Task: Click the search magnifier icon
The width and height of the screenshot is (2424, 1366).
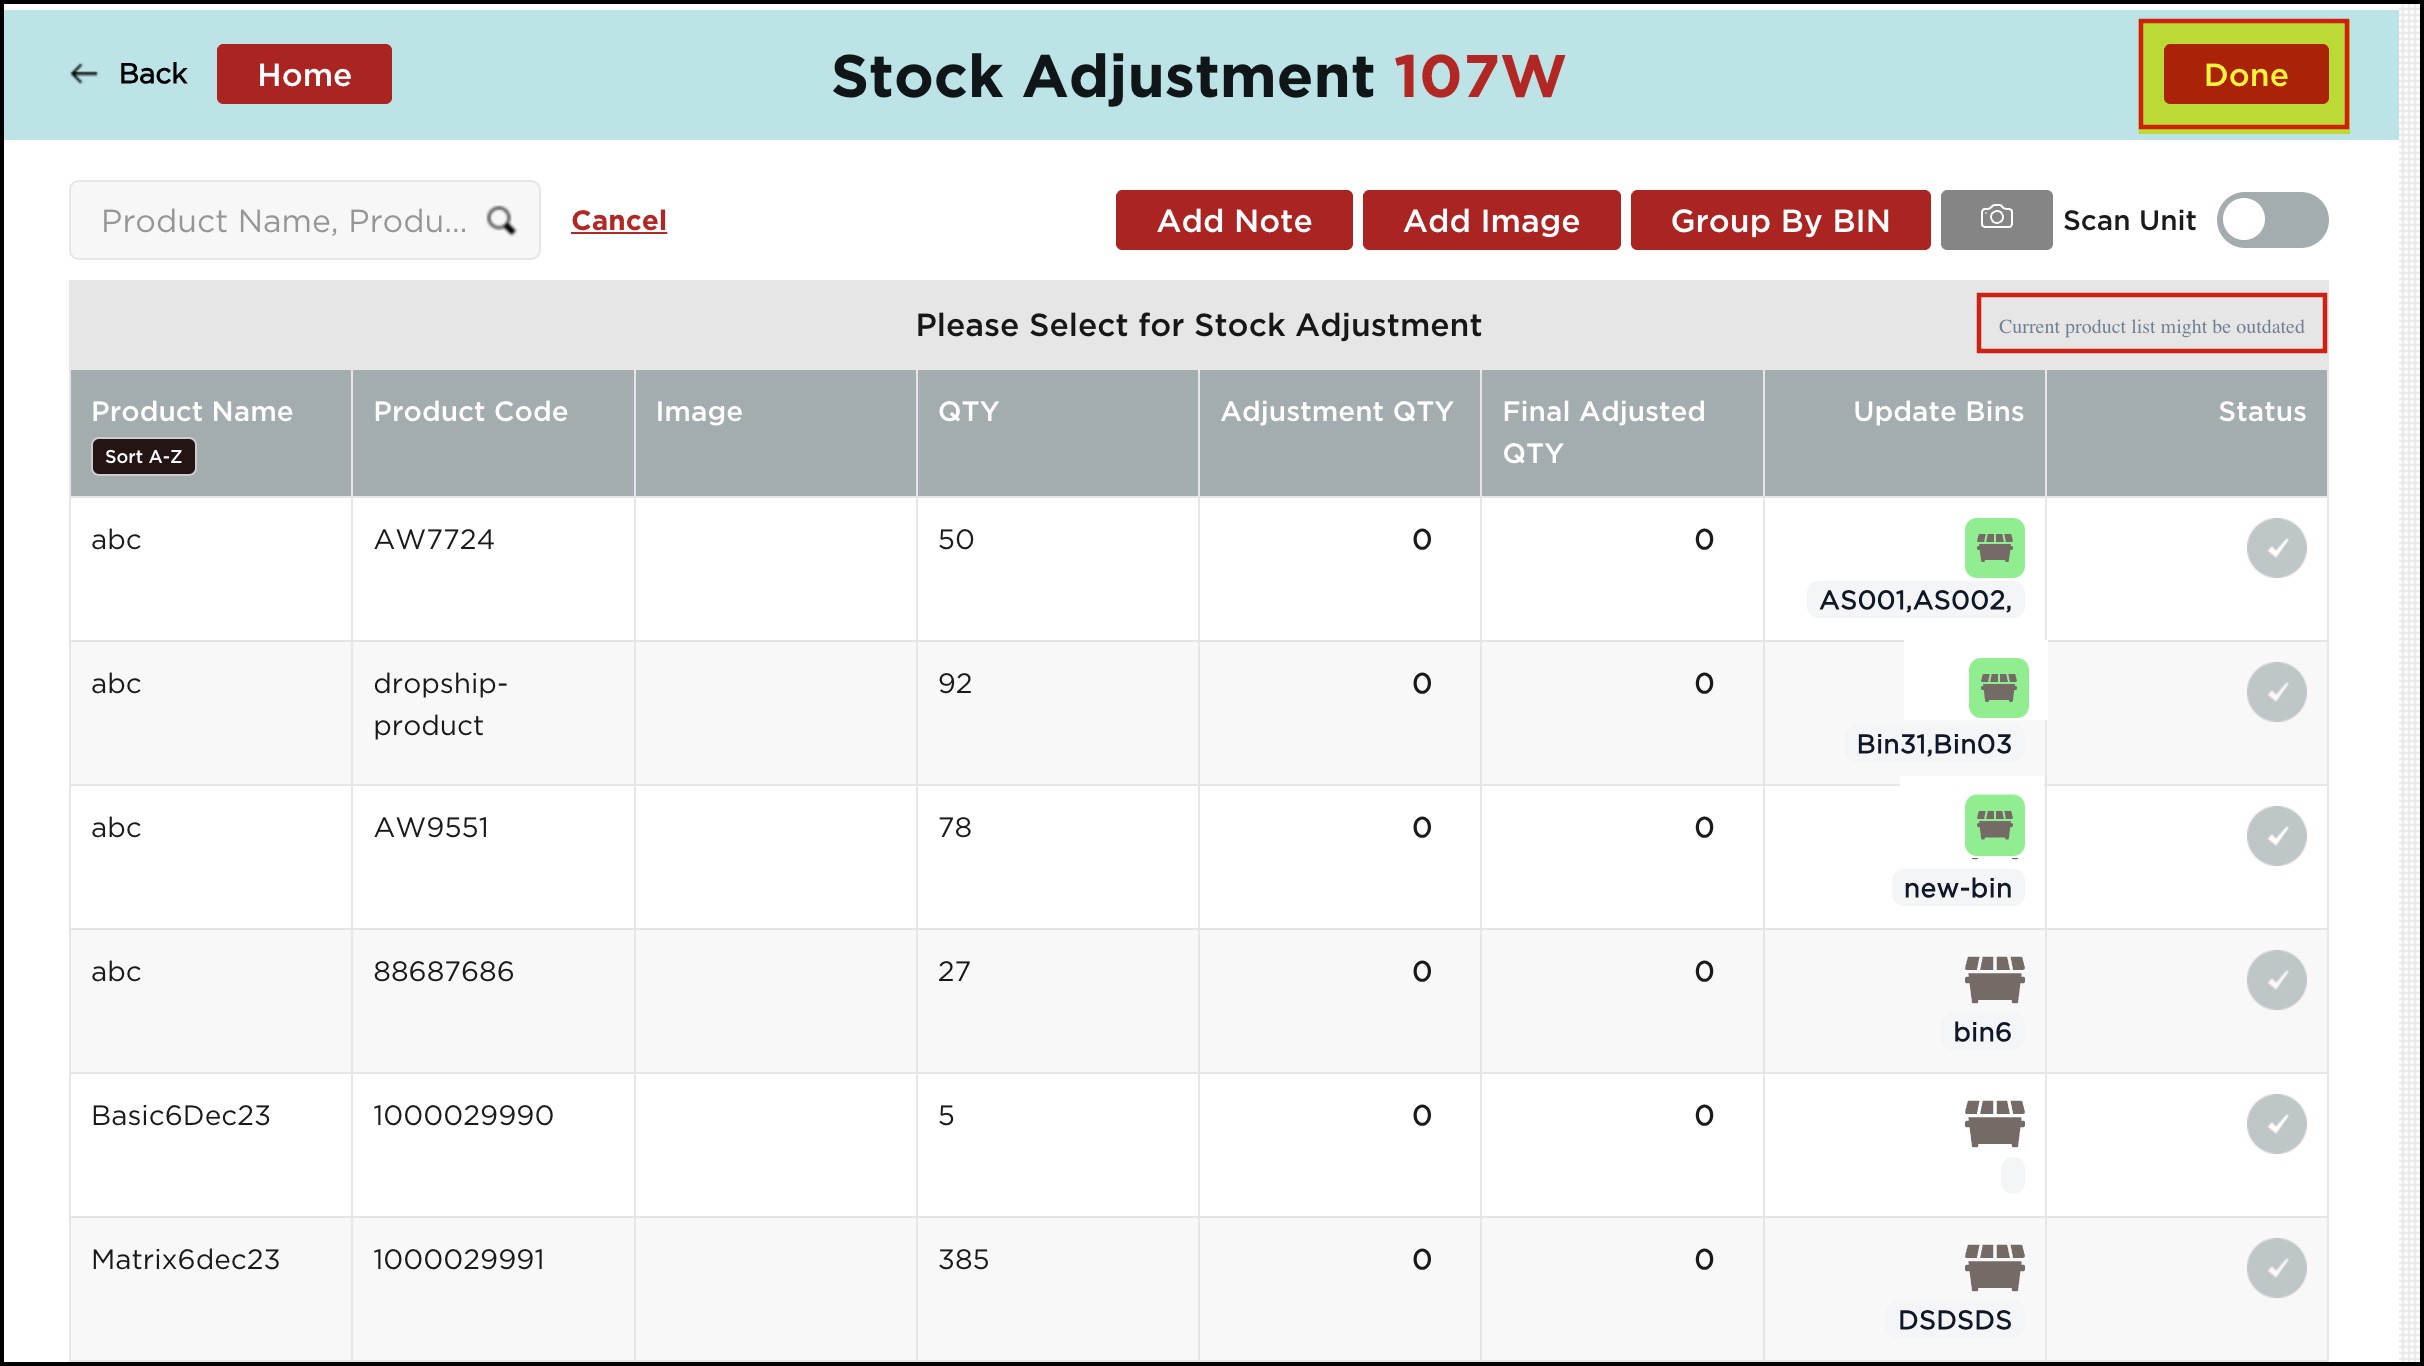Action: (x=501, y=220)
